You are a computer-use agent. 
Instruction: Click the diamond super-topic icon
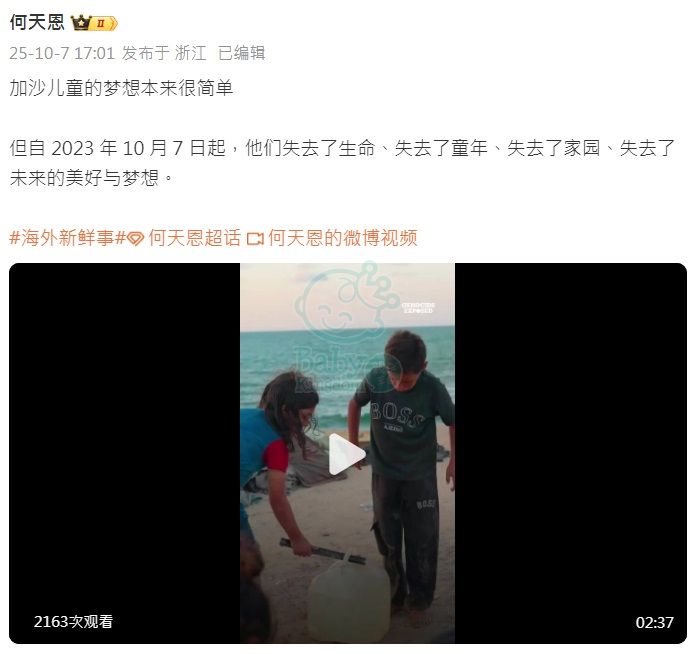pyautogui.click(x=136, y=239)
